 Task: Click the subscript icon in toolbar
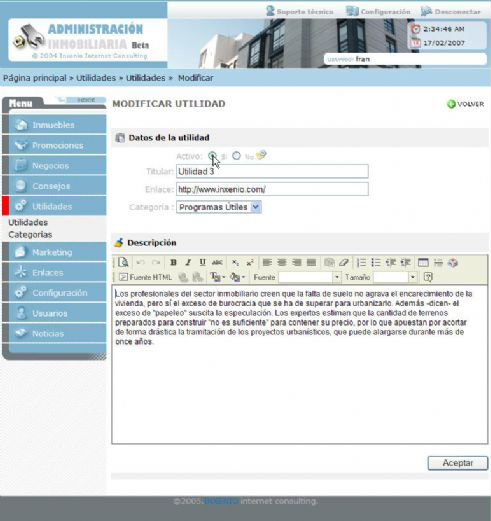[235, 263]
